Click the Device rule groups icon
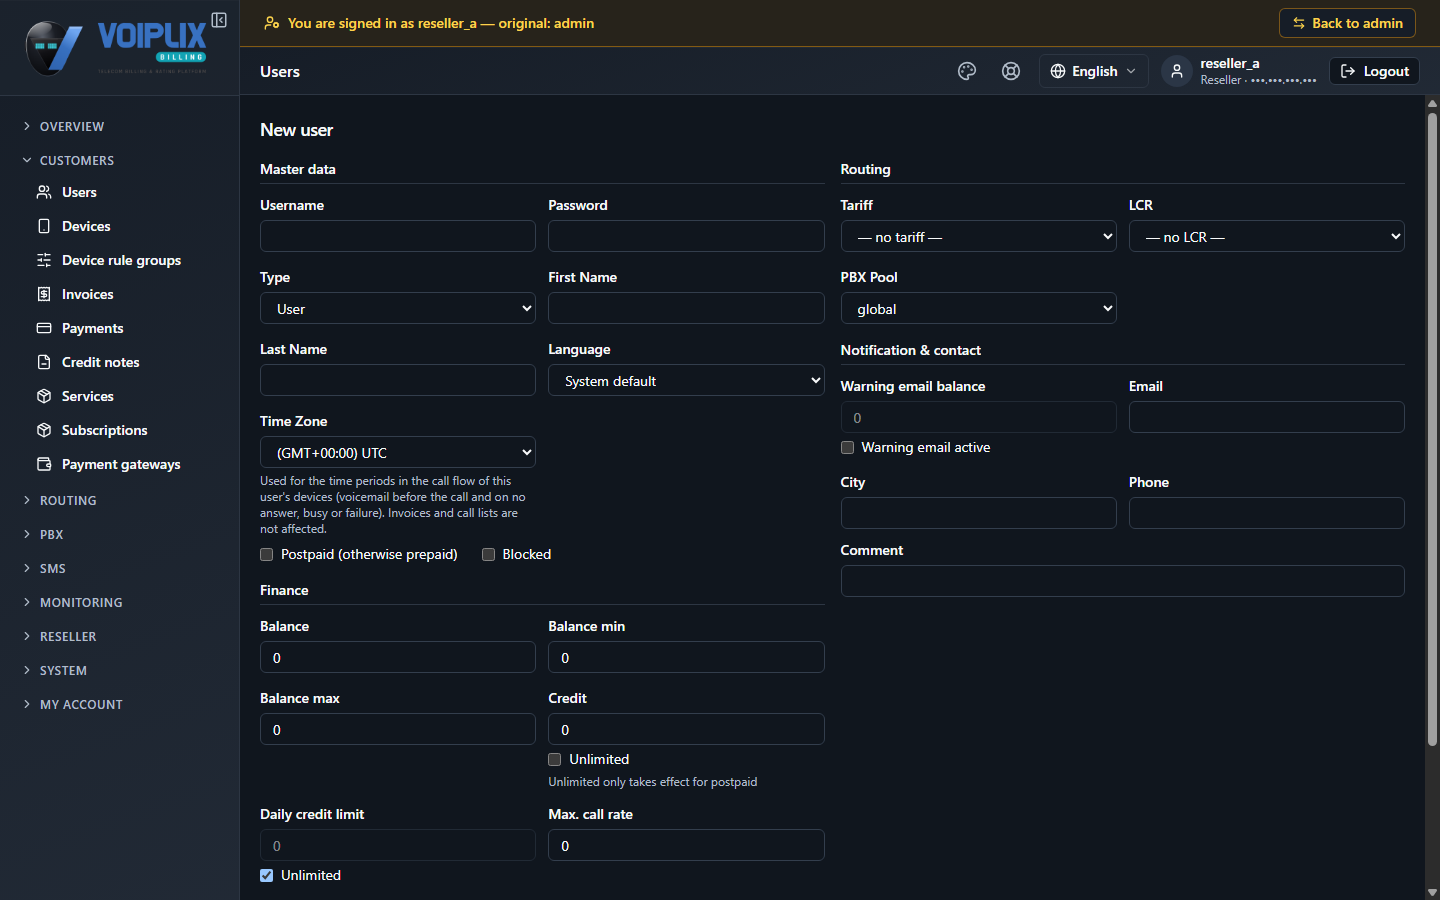Viewport: 1440px width, 900px height. (x=44, y=260)
